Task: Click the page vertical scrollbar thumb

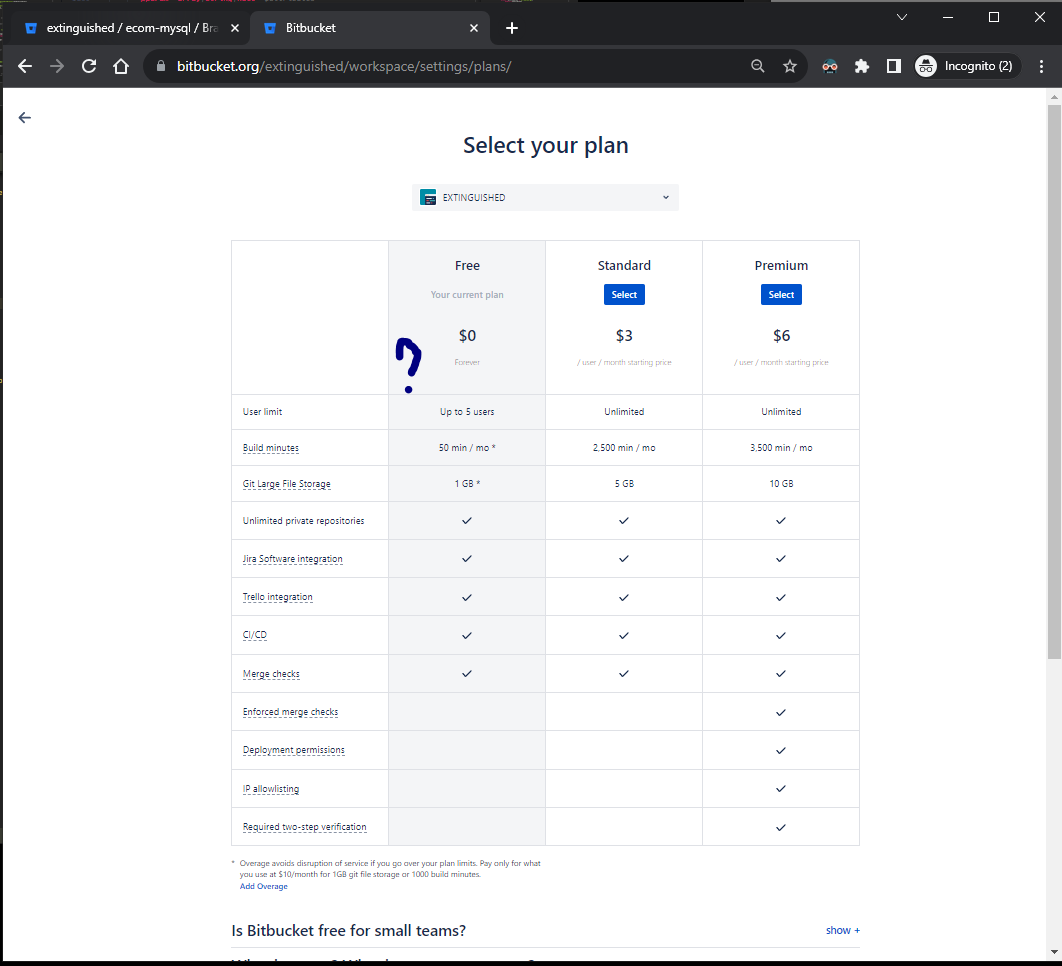Action: tap(1054, 381)
